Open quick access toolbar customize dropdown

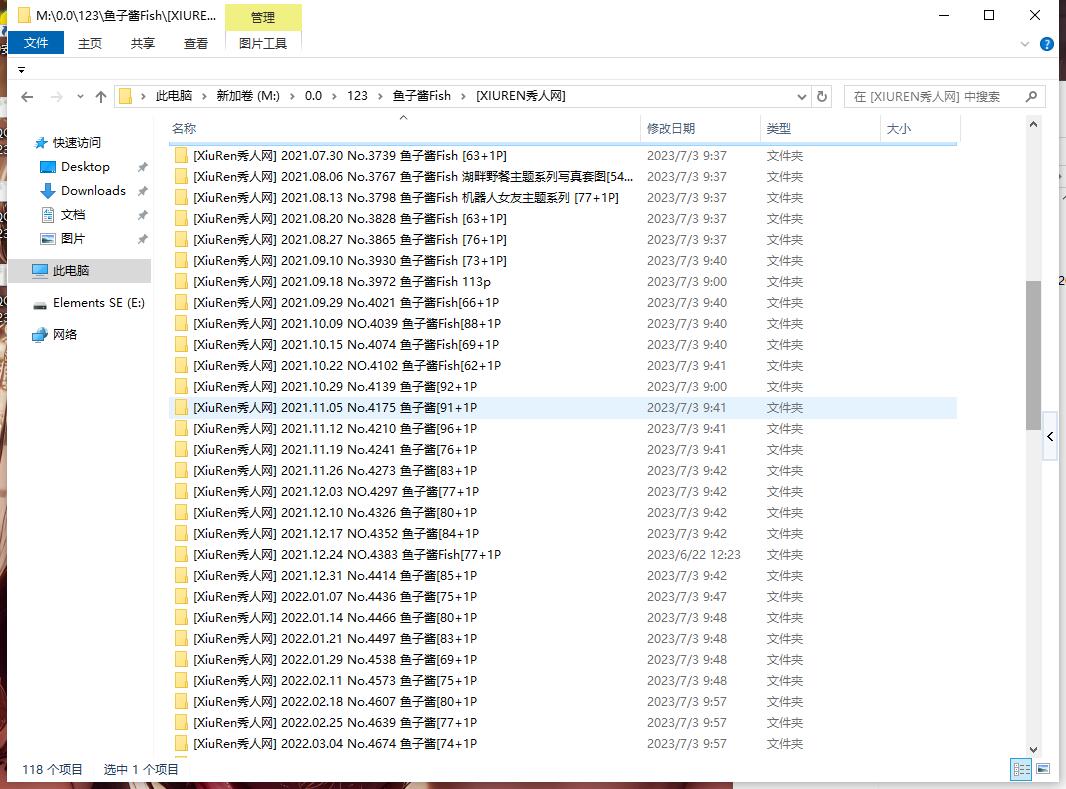click(22, 70)
